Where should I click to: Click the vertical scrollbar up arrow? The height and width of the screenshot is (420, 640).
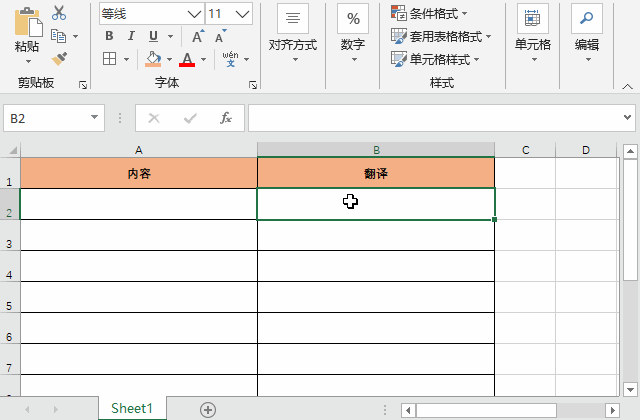coord(630,151)
